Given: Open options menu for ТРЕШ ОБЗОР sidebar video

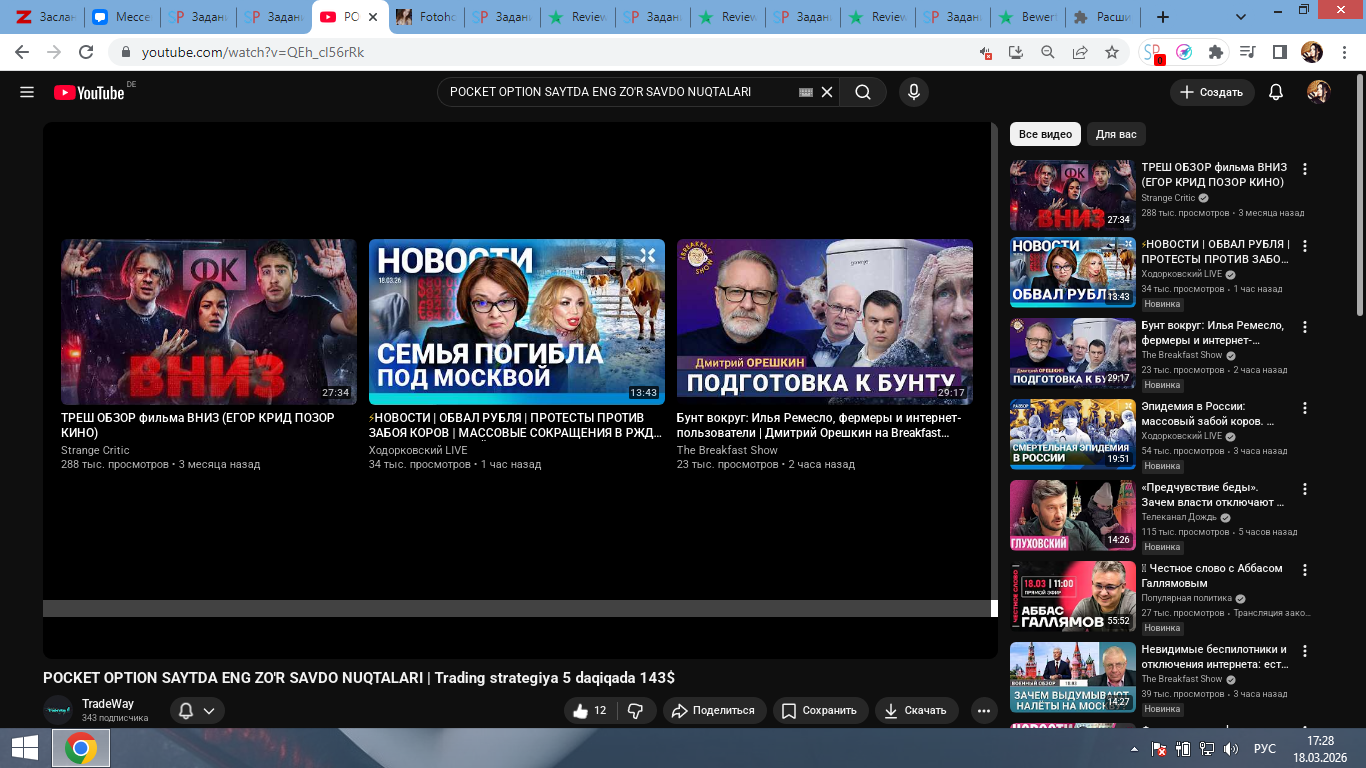Looking at the screenshot, I should 1305,169.
